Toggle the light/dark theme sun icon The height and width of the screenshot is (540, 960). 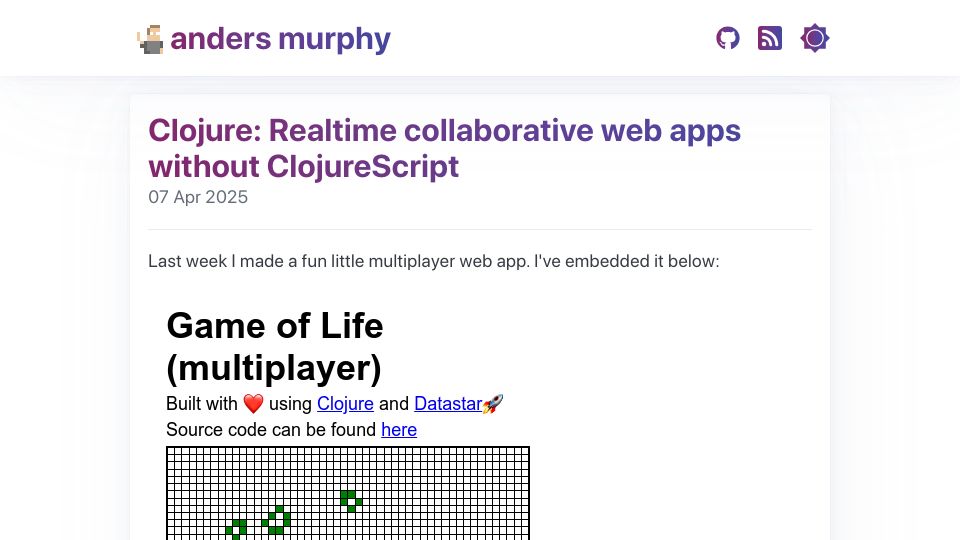coord(815,39)
